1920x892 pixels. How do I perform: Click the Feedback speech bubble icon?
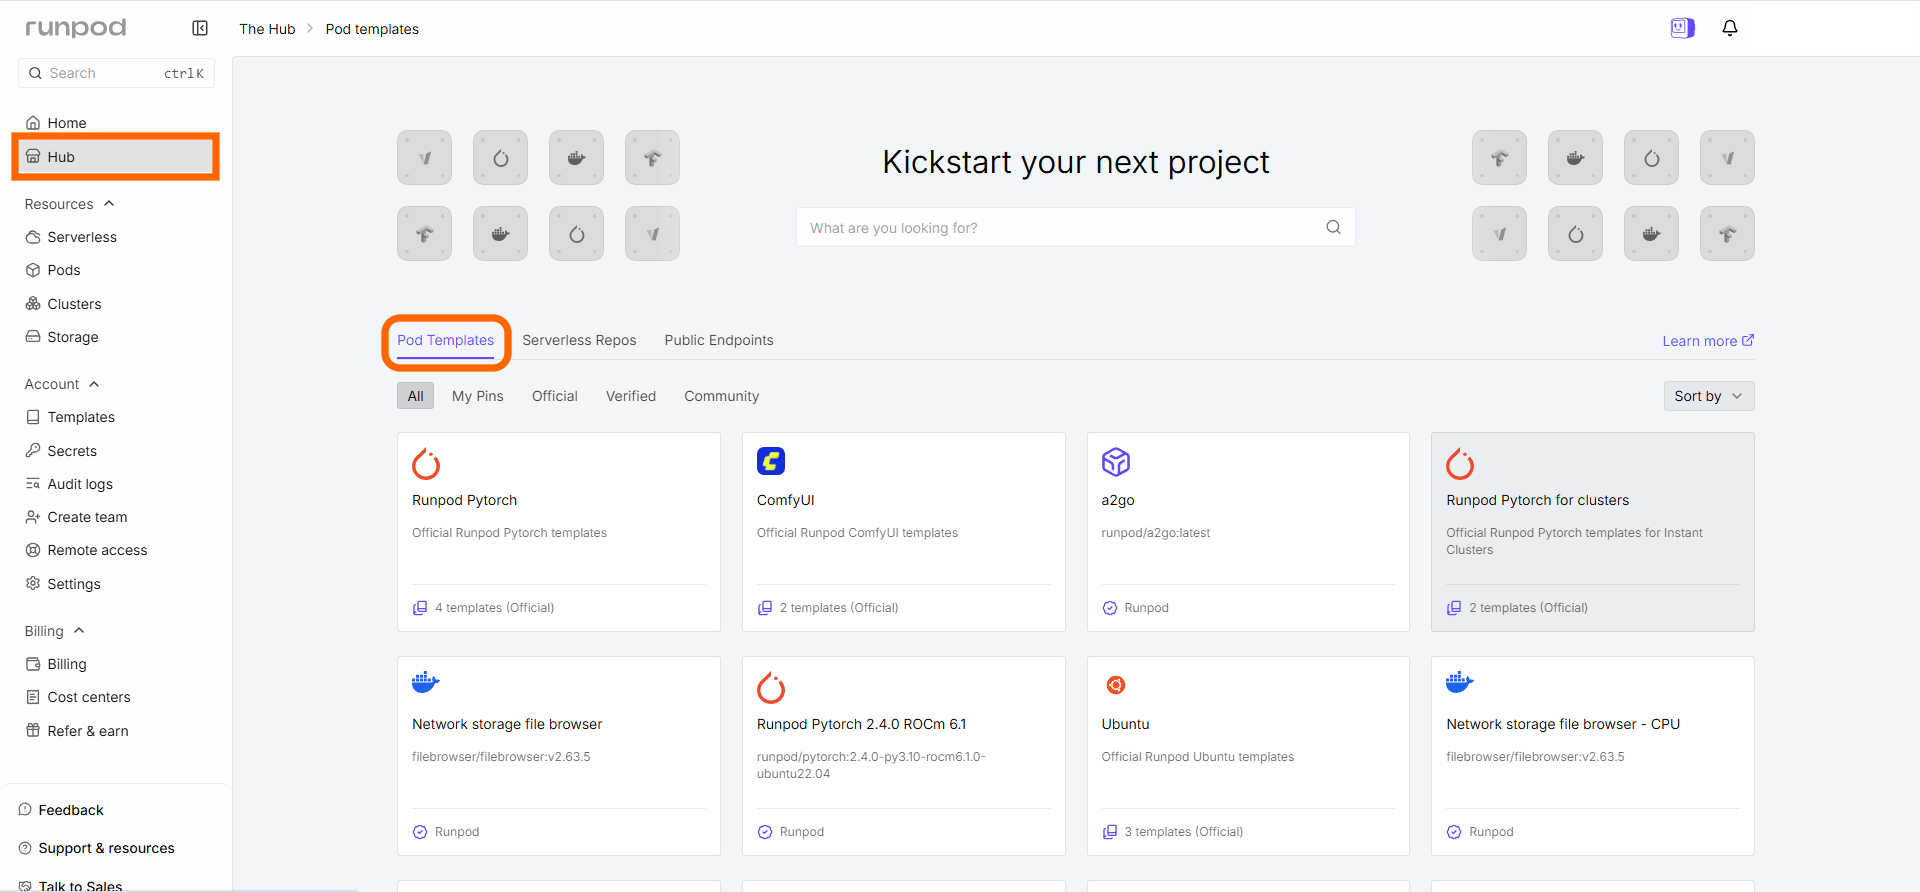click(25, 810)
